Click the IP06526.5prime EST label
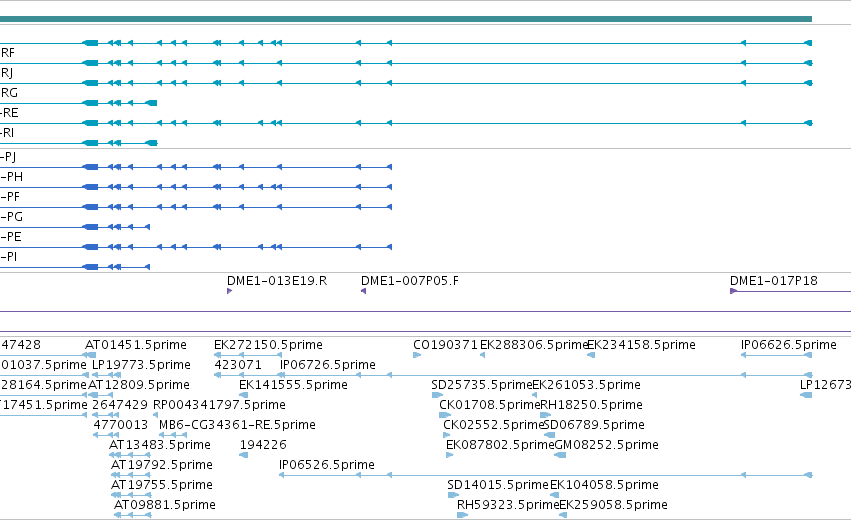851x520 pixels. point(327,465)
